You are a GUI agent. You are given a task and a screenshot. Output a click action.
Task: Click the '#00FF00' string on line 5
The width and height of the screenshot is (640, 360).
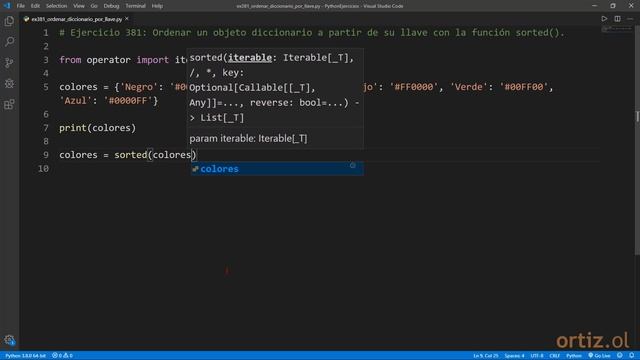click(524, 87)
